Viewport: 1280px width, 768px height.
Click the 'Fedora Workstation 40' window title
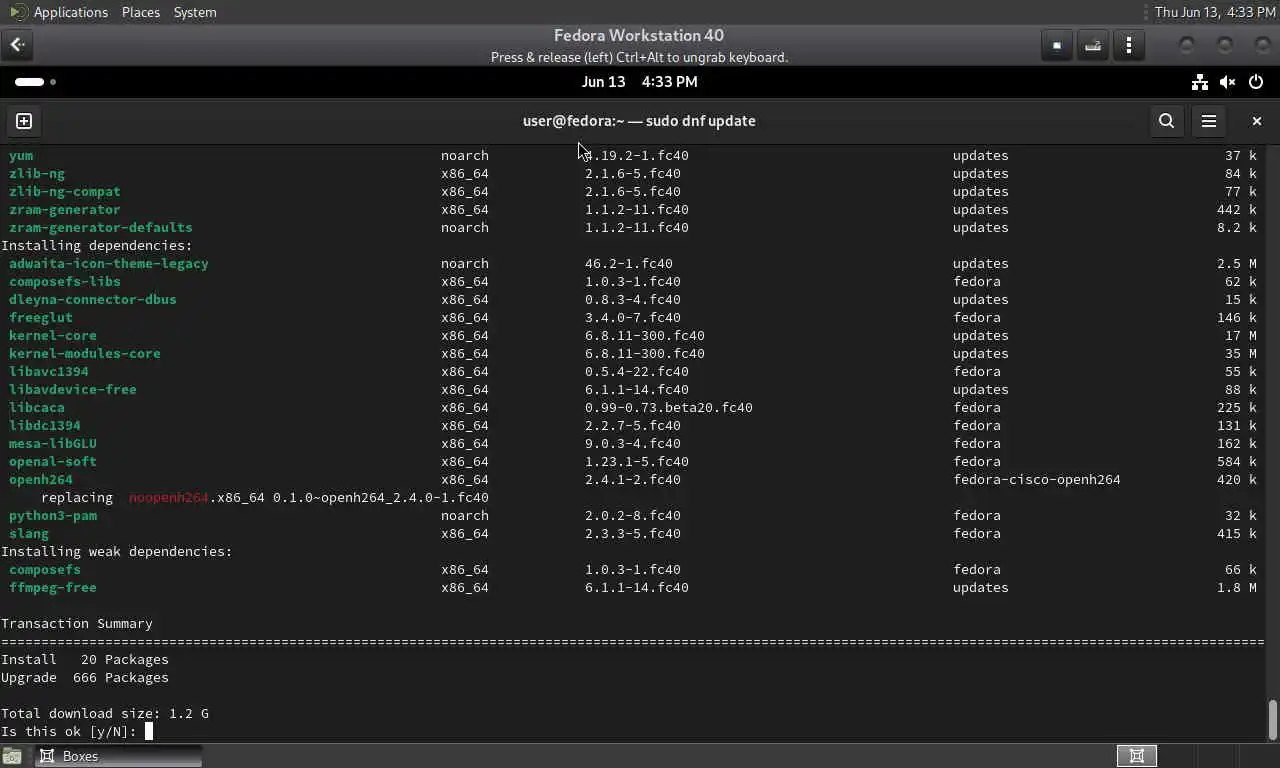639,35
